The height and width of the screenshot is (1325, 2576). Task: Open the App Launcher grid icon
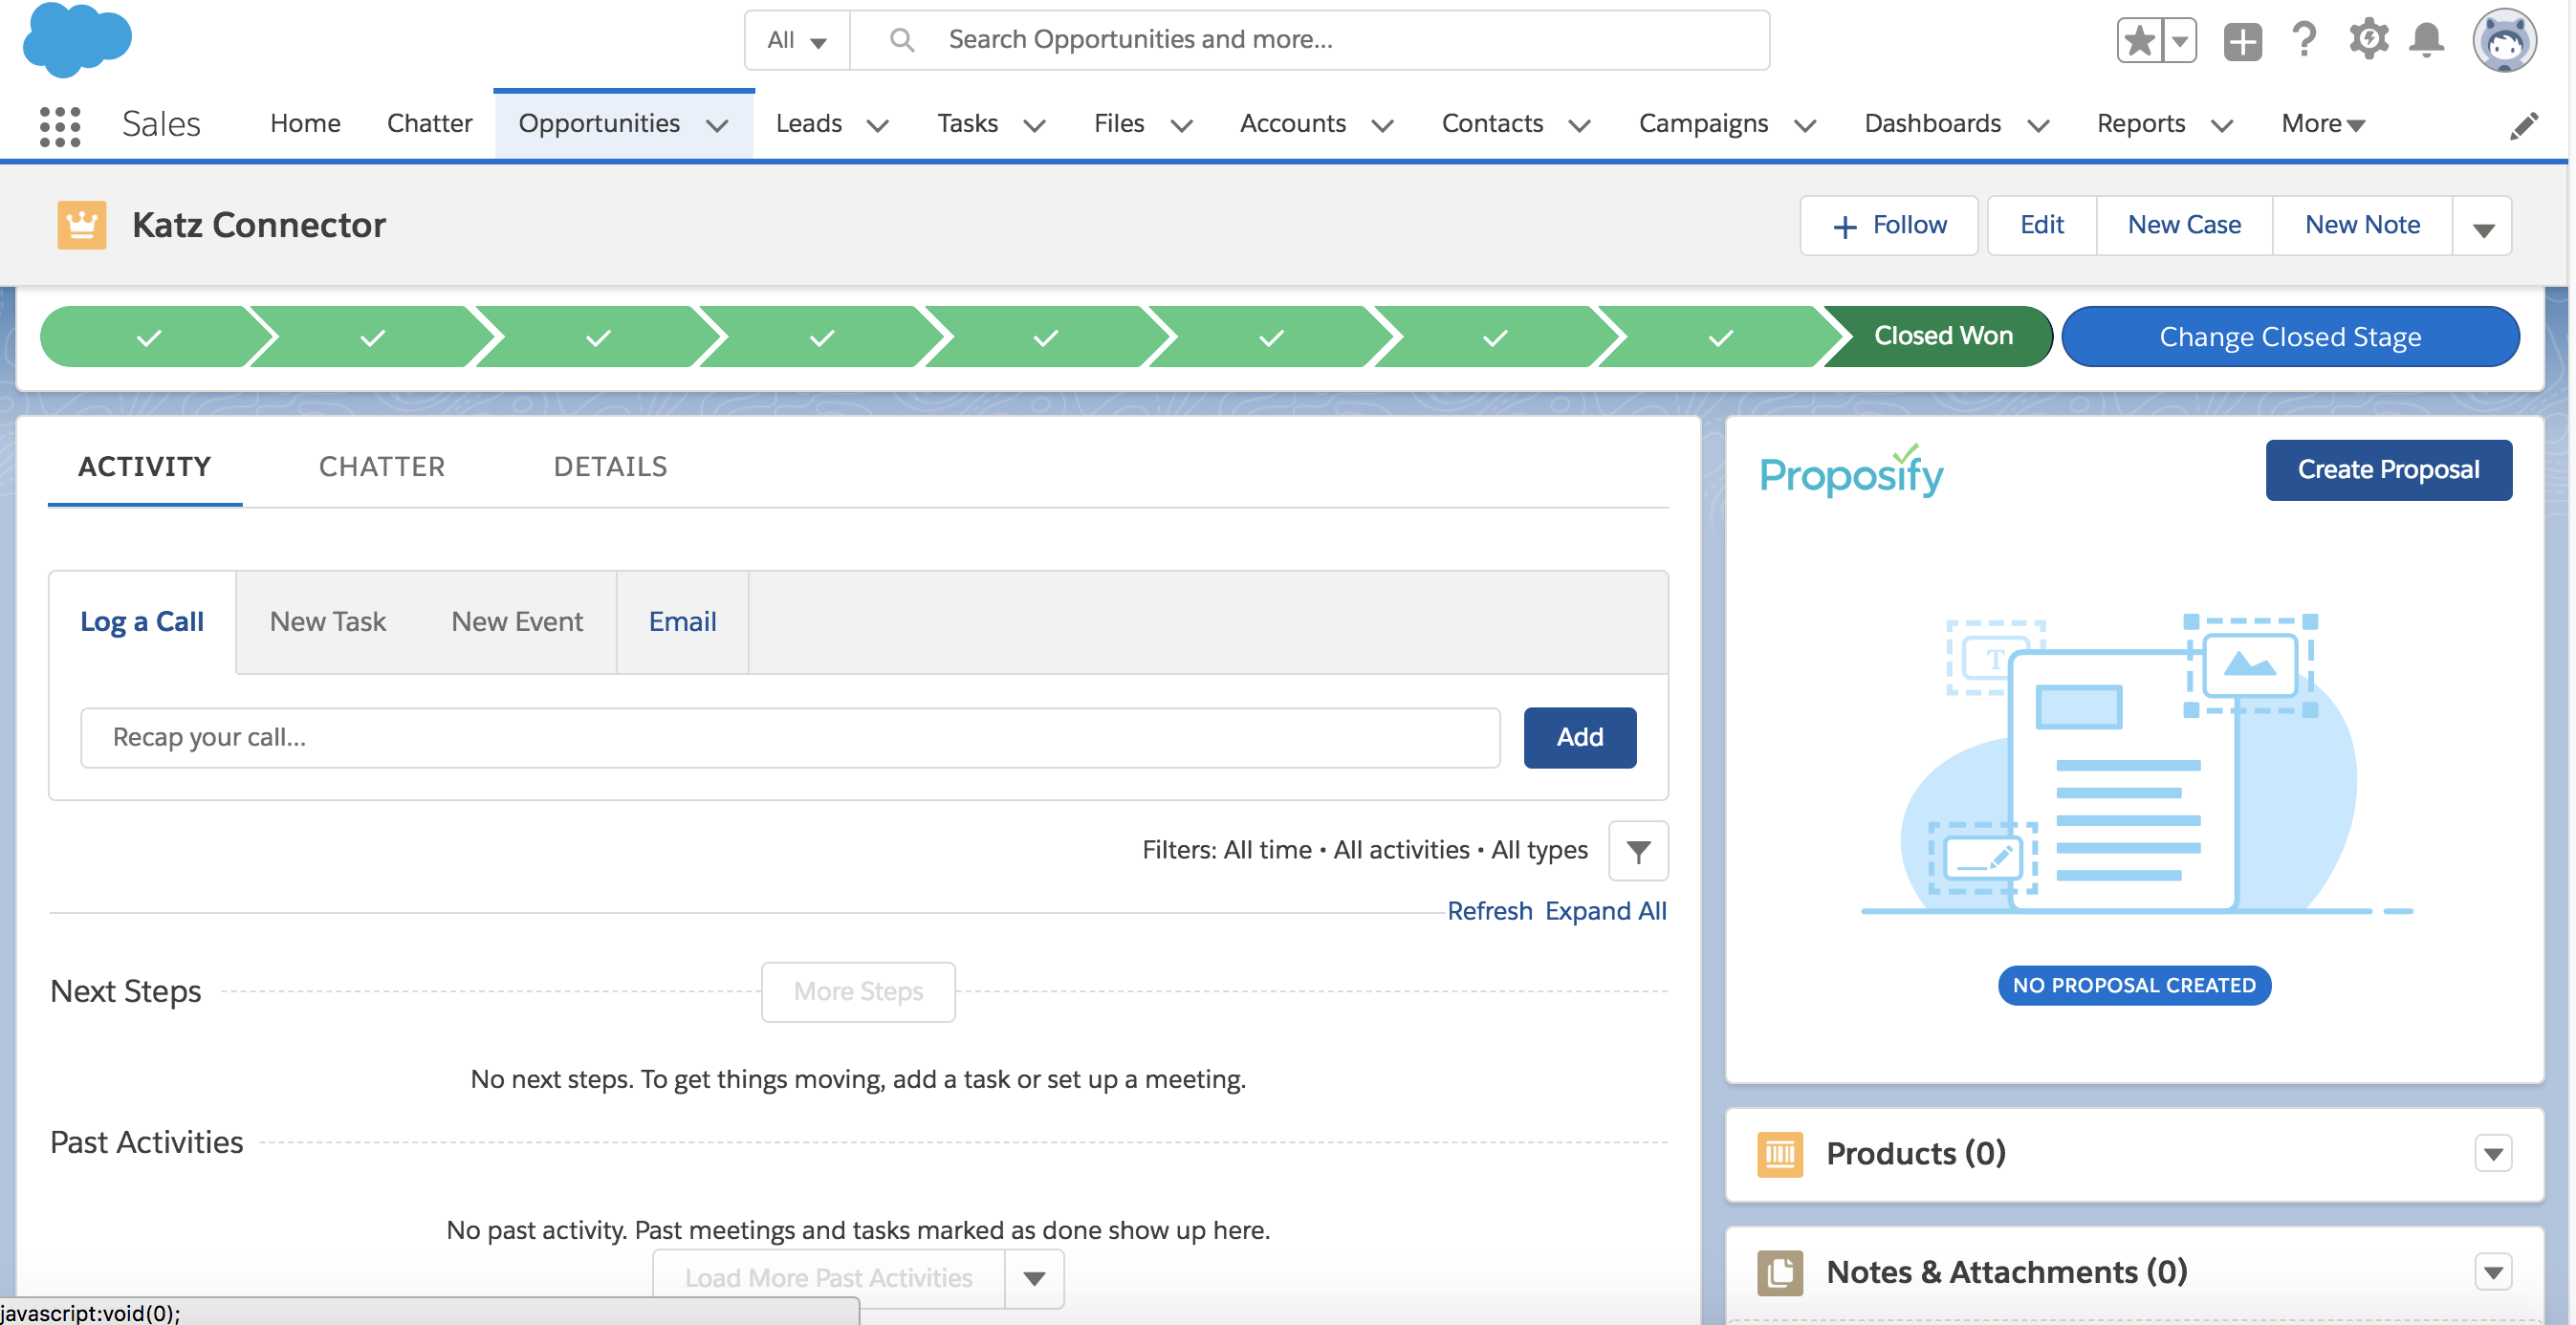(60, 126)
